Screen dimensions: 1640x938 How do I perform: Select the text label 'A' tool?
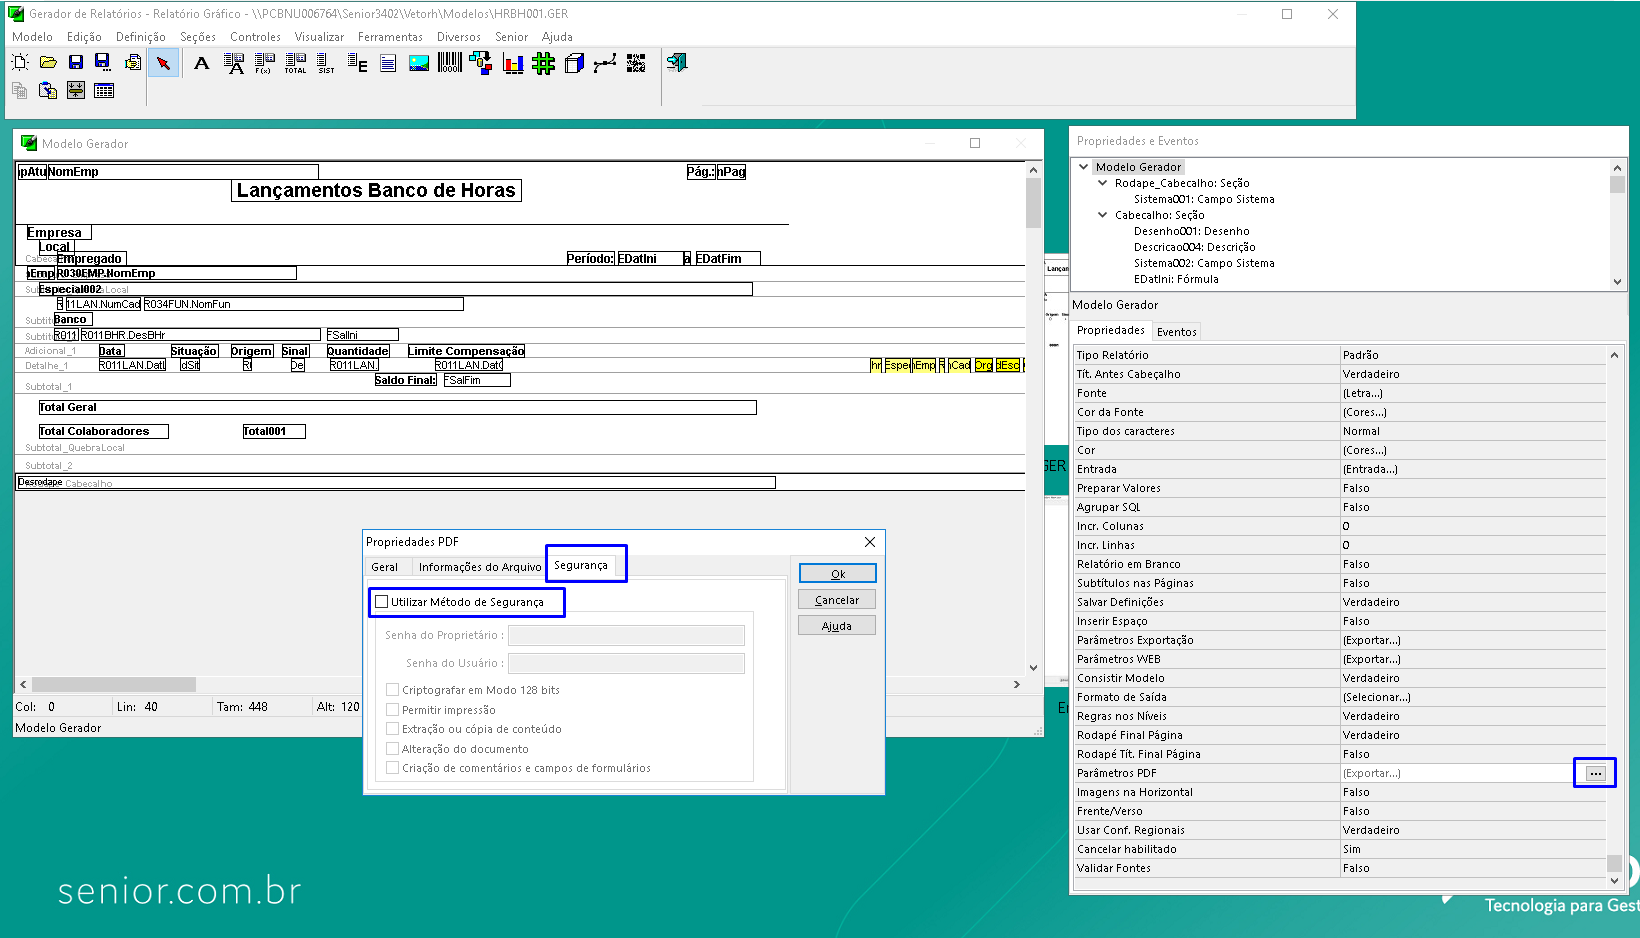point(202,63)
